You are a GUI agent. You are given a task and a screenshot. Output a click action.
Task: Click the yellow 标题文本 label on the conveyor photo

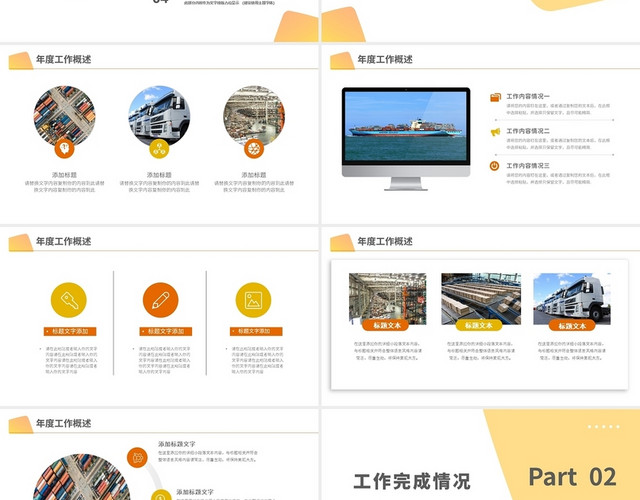478,325
